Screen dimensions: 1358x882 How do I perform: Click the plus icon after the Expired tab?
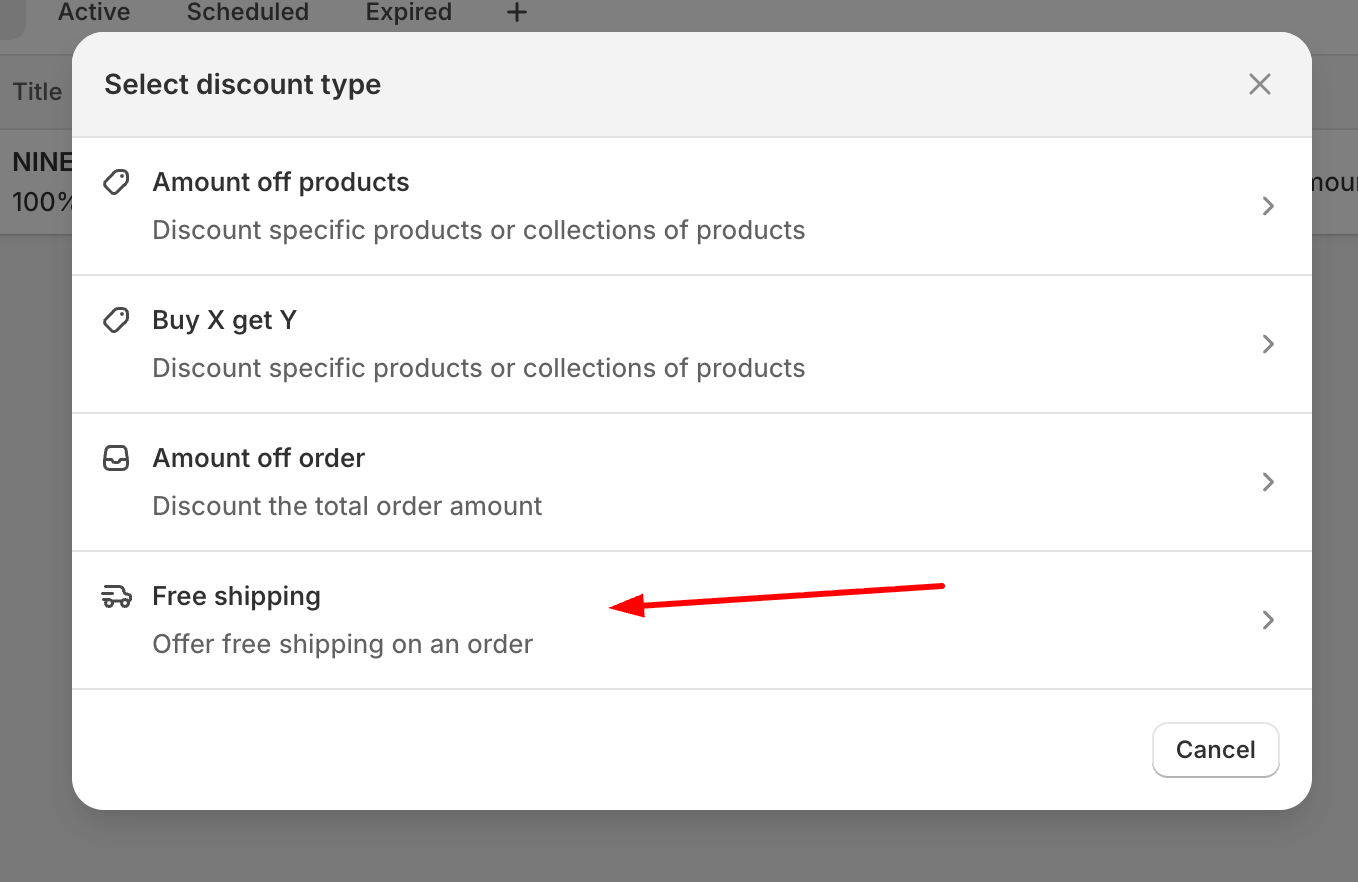coord(516,13)
